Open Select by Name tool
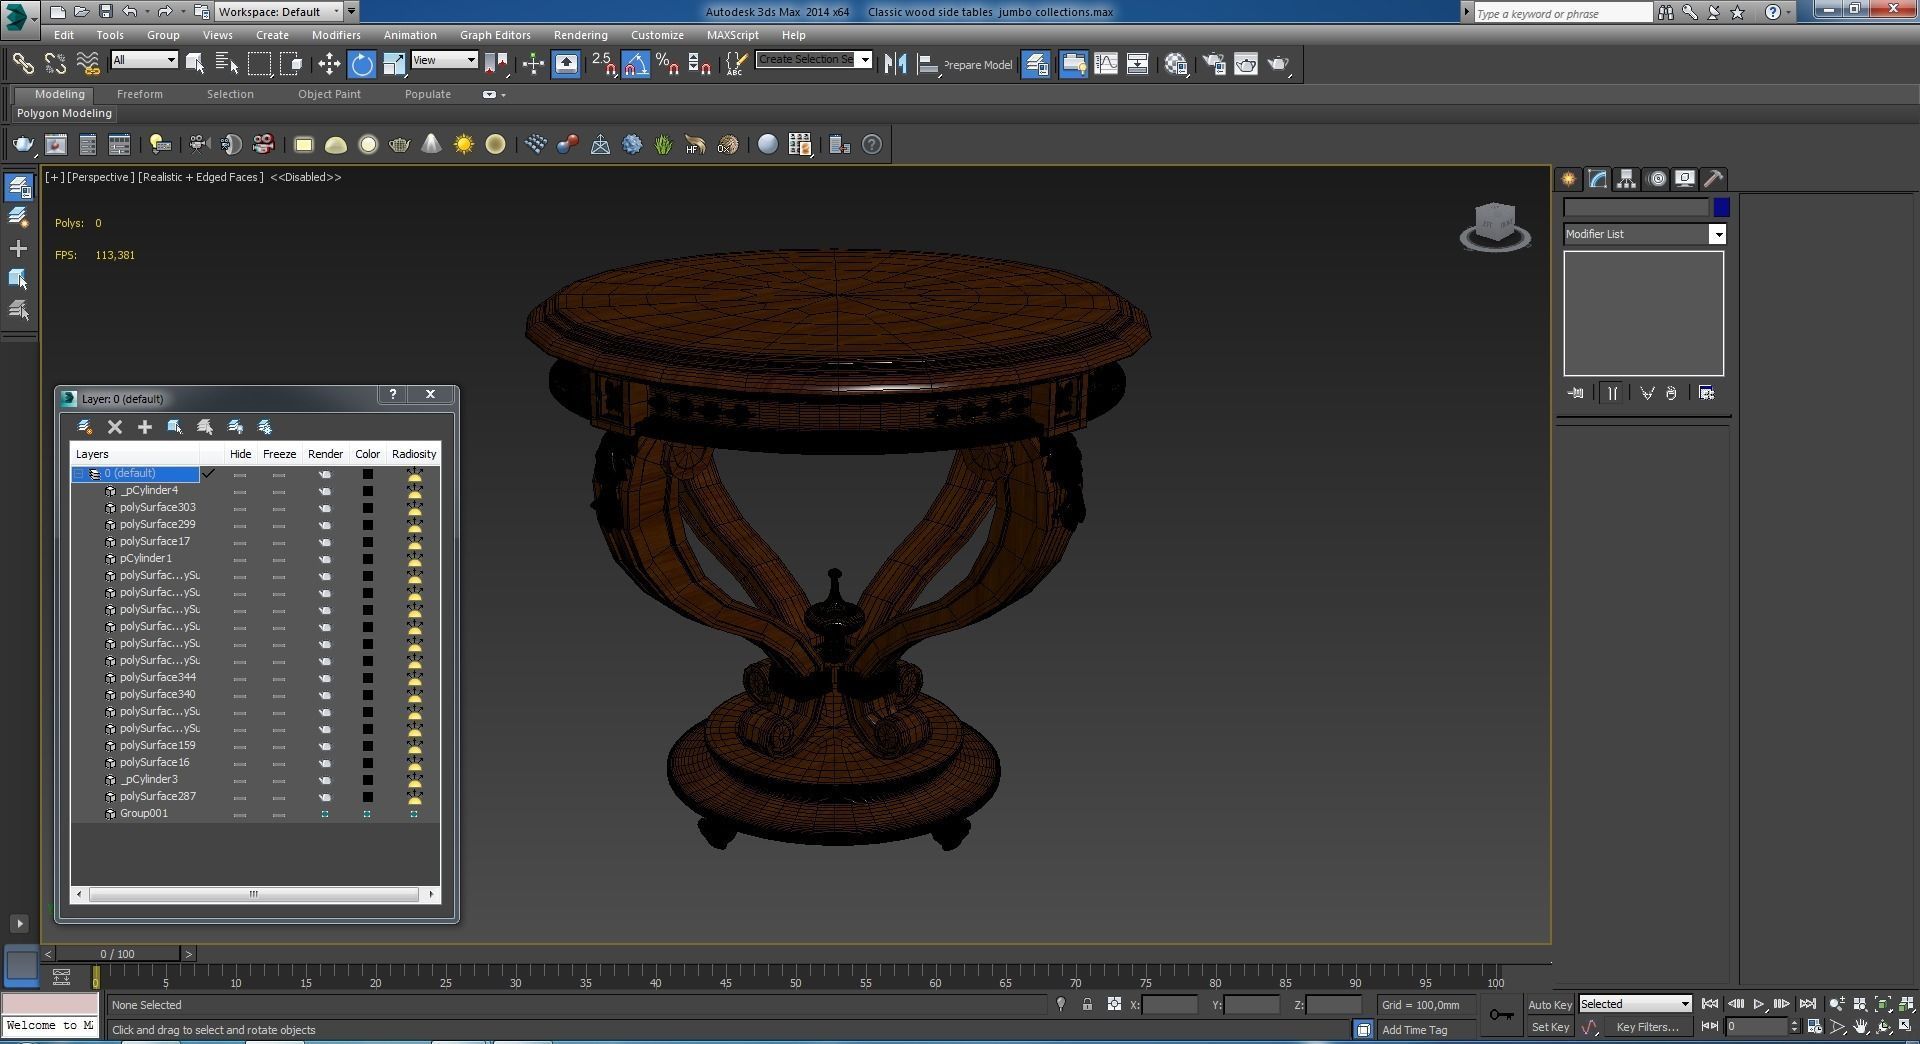1920x1044 pixels. [x=227, y=64]
